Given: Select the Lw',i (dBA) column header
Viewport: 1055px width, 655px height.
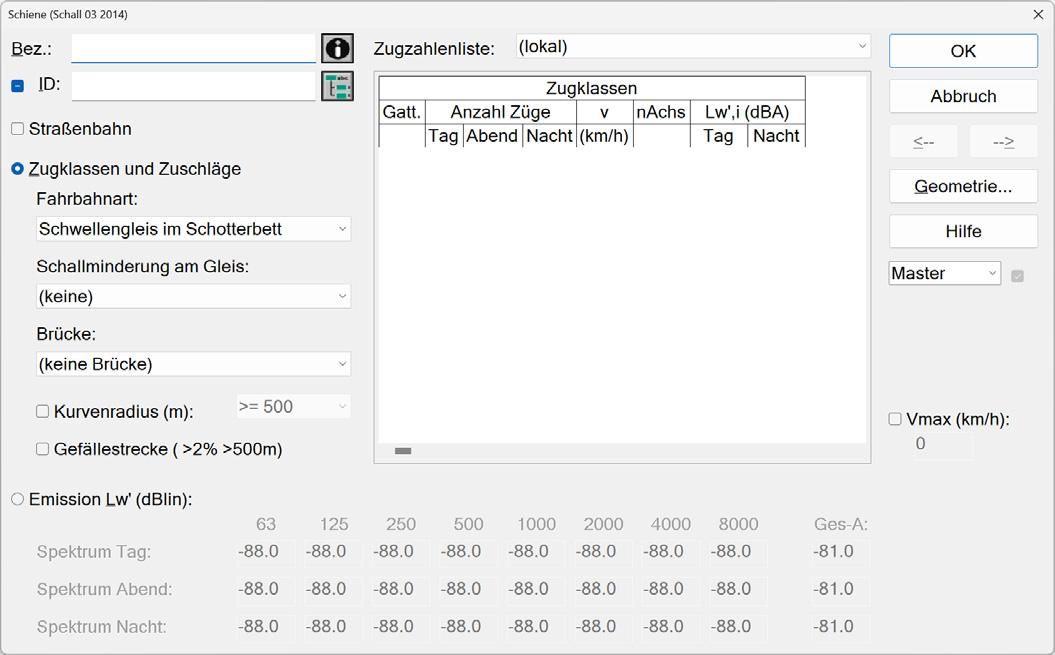Looking at the screenshot, I should tap(748, 112).
